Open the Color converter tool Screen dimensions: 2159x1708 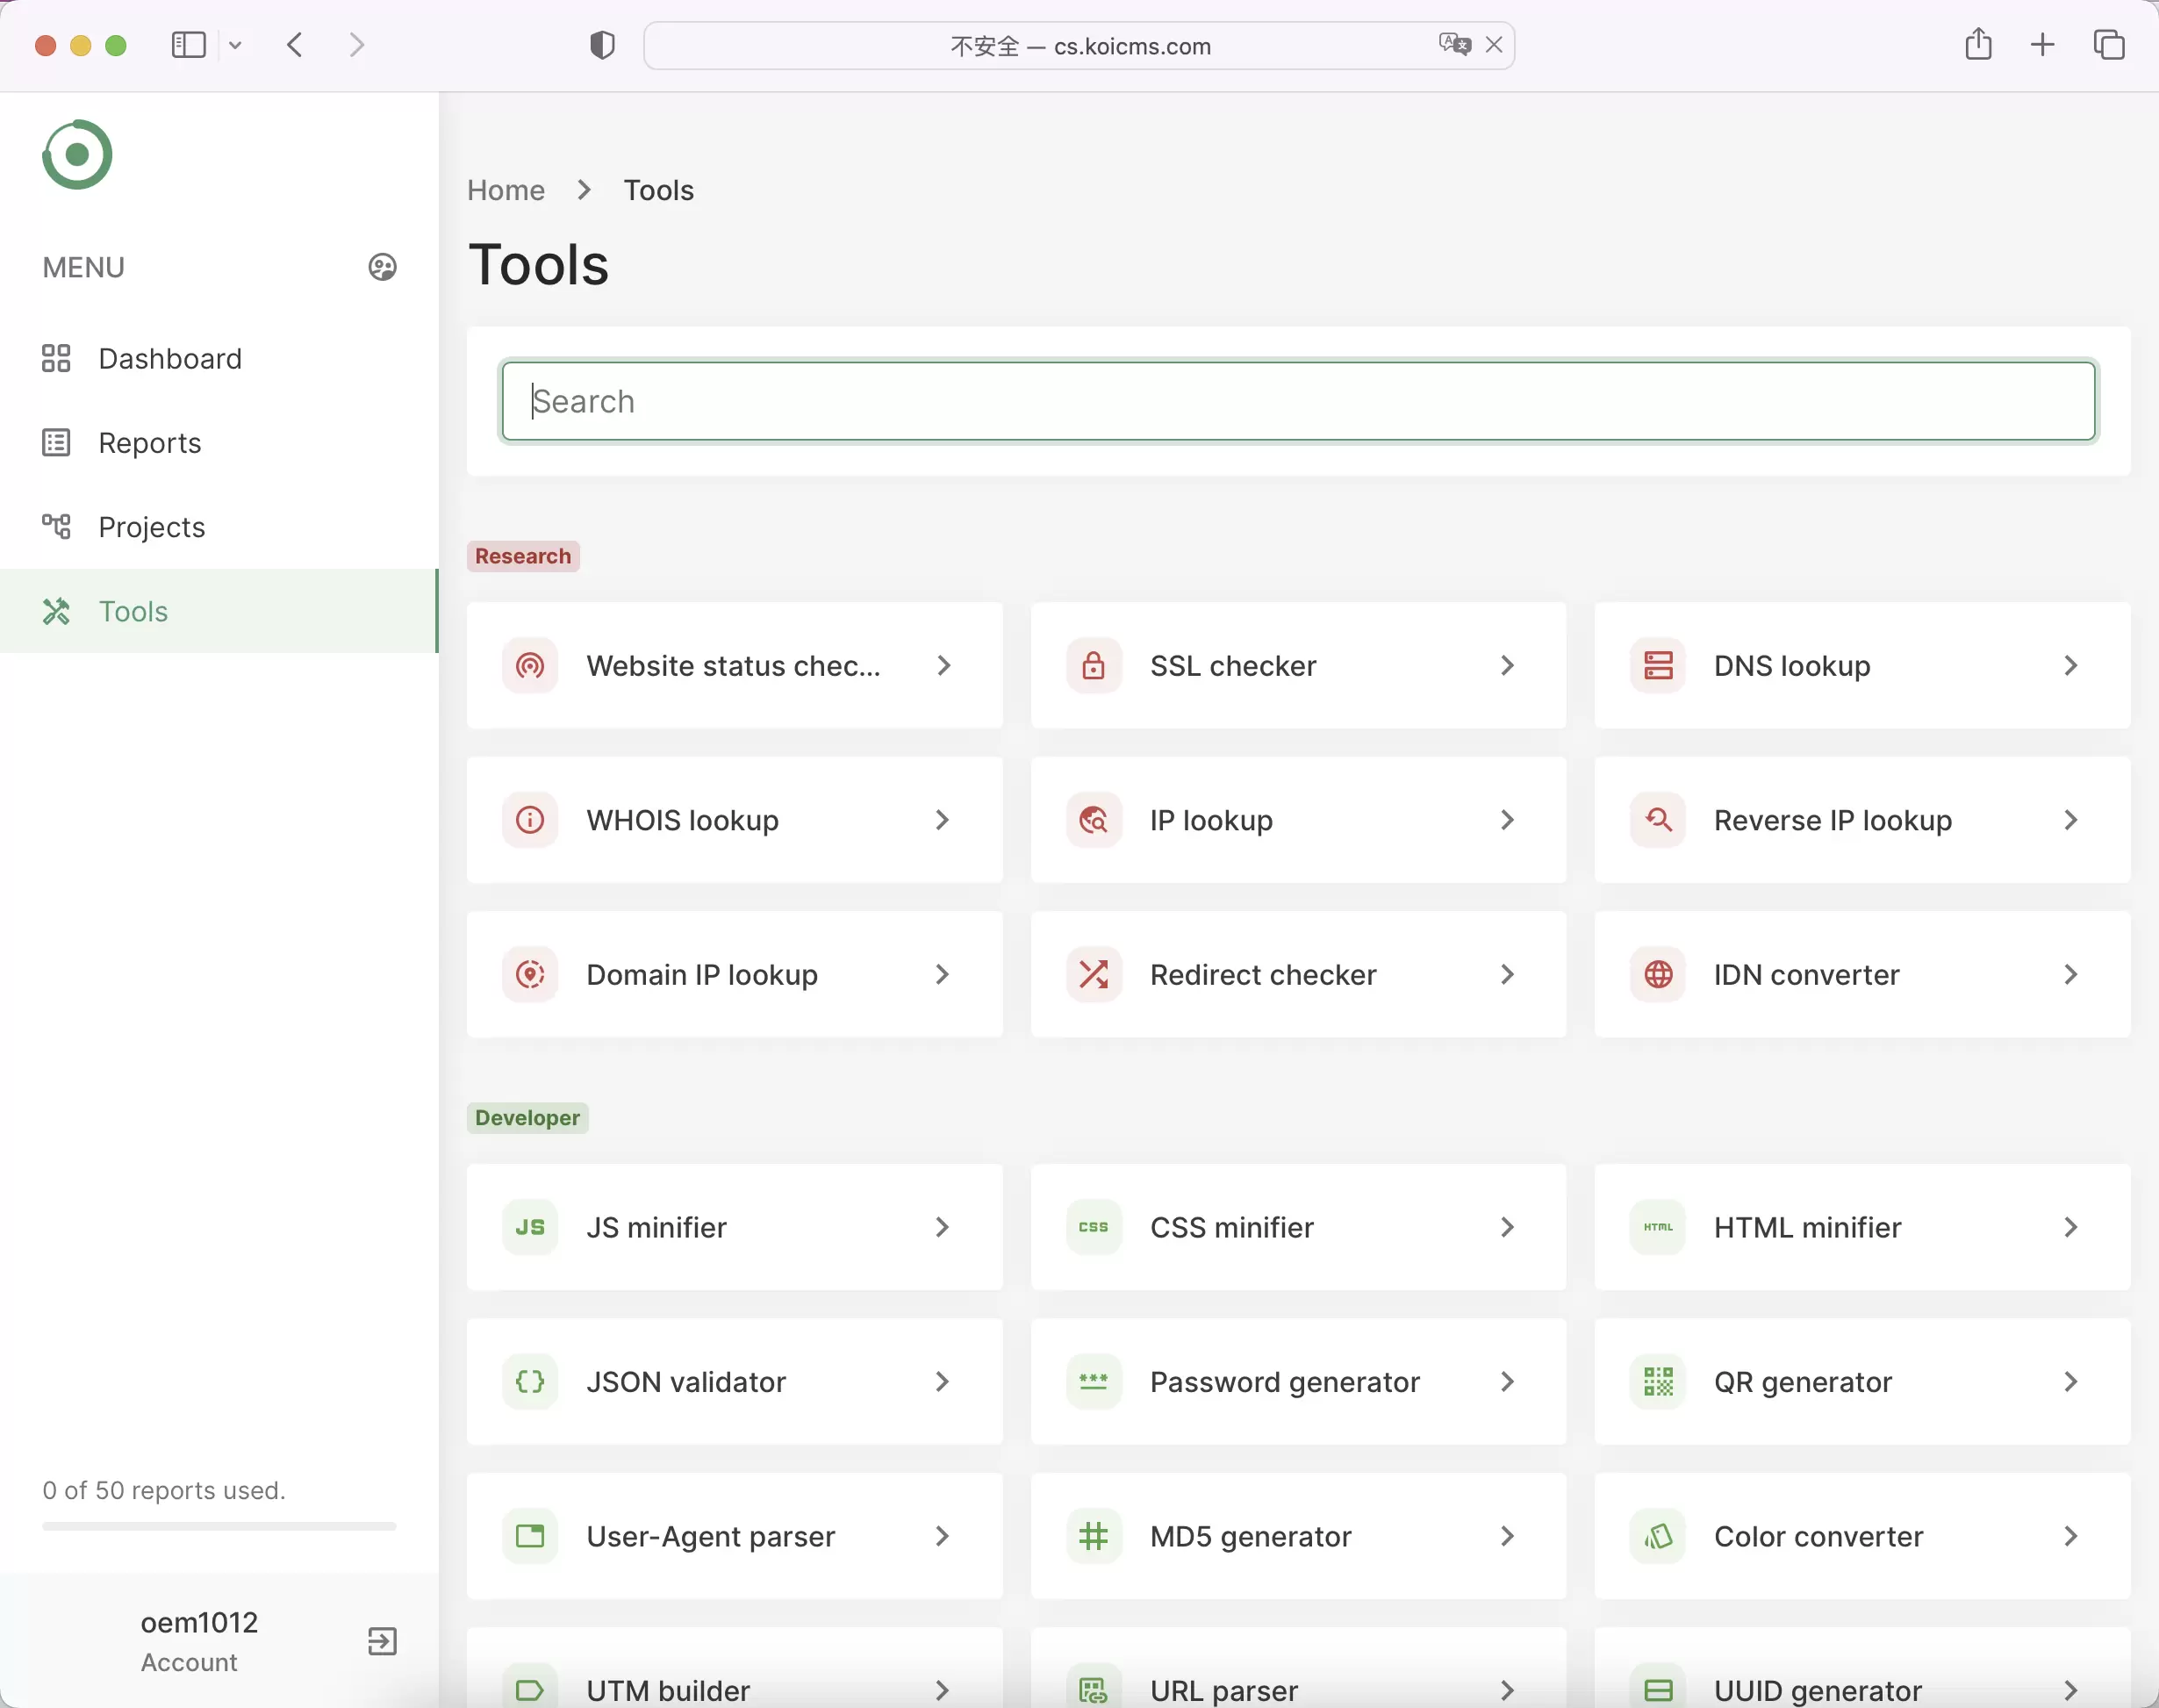click(x=1862, y=1536)
